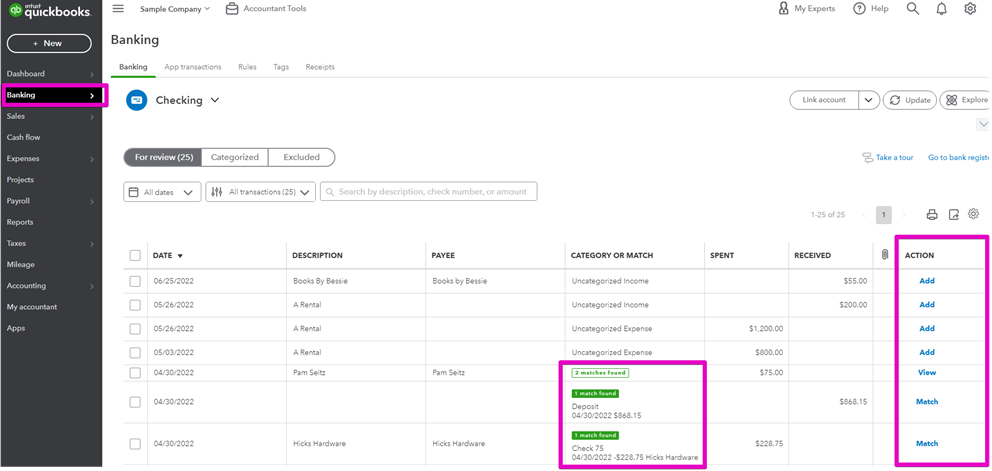Click the Link account button
992x471 pixels.
tap(824, 100)
